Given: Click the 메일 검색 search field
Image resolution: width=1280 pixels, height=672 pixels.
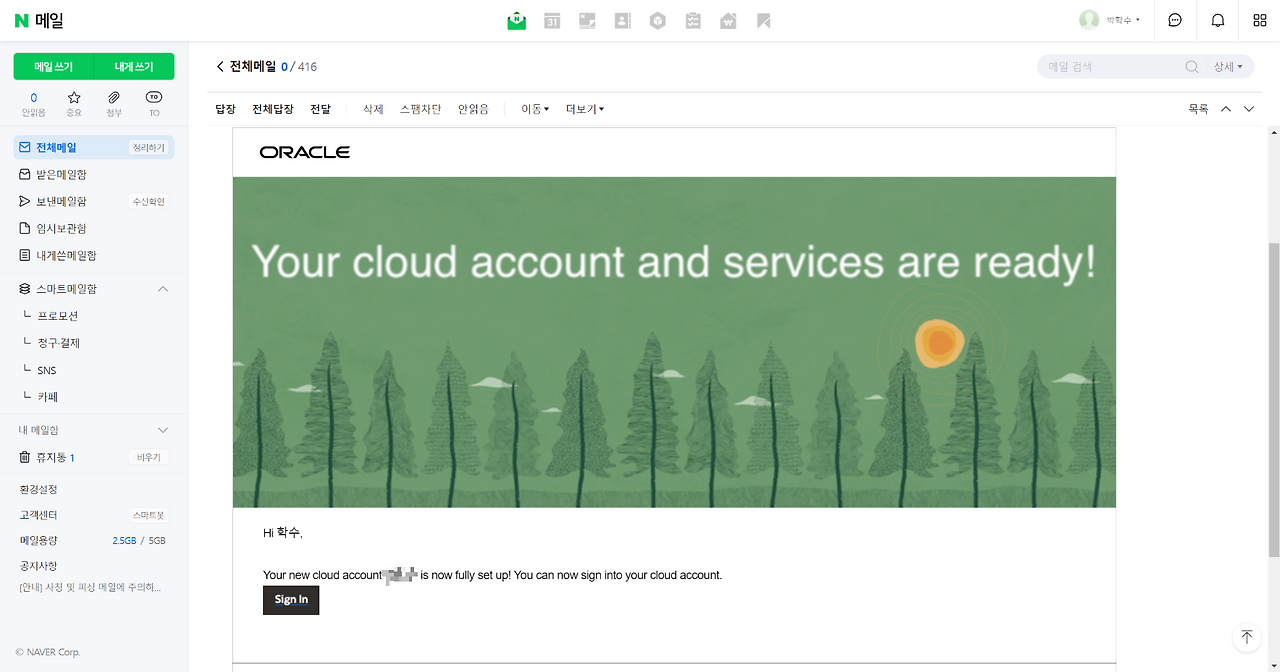Looking at the screenshot, I should 1110,67.
